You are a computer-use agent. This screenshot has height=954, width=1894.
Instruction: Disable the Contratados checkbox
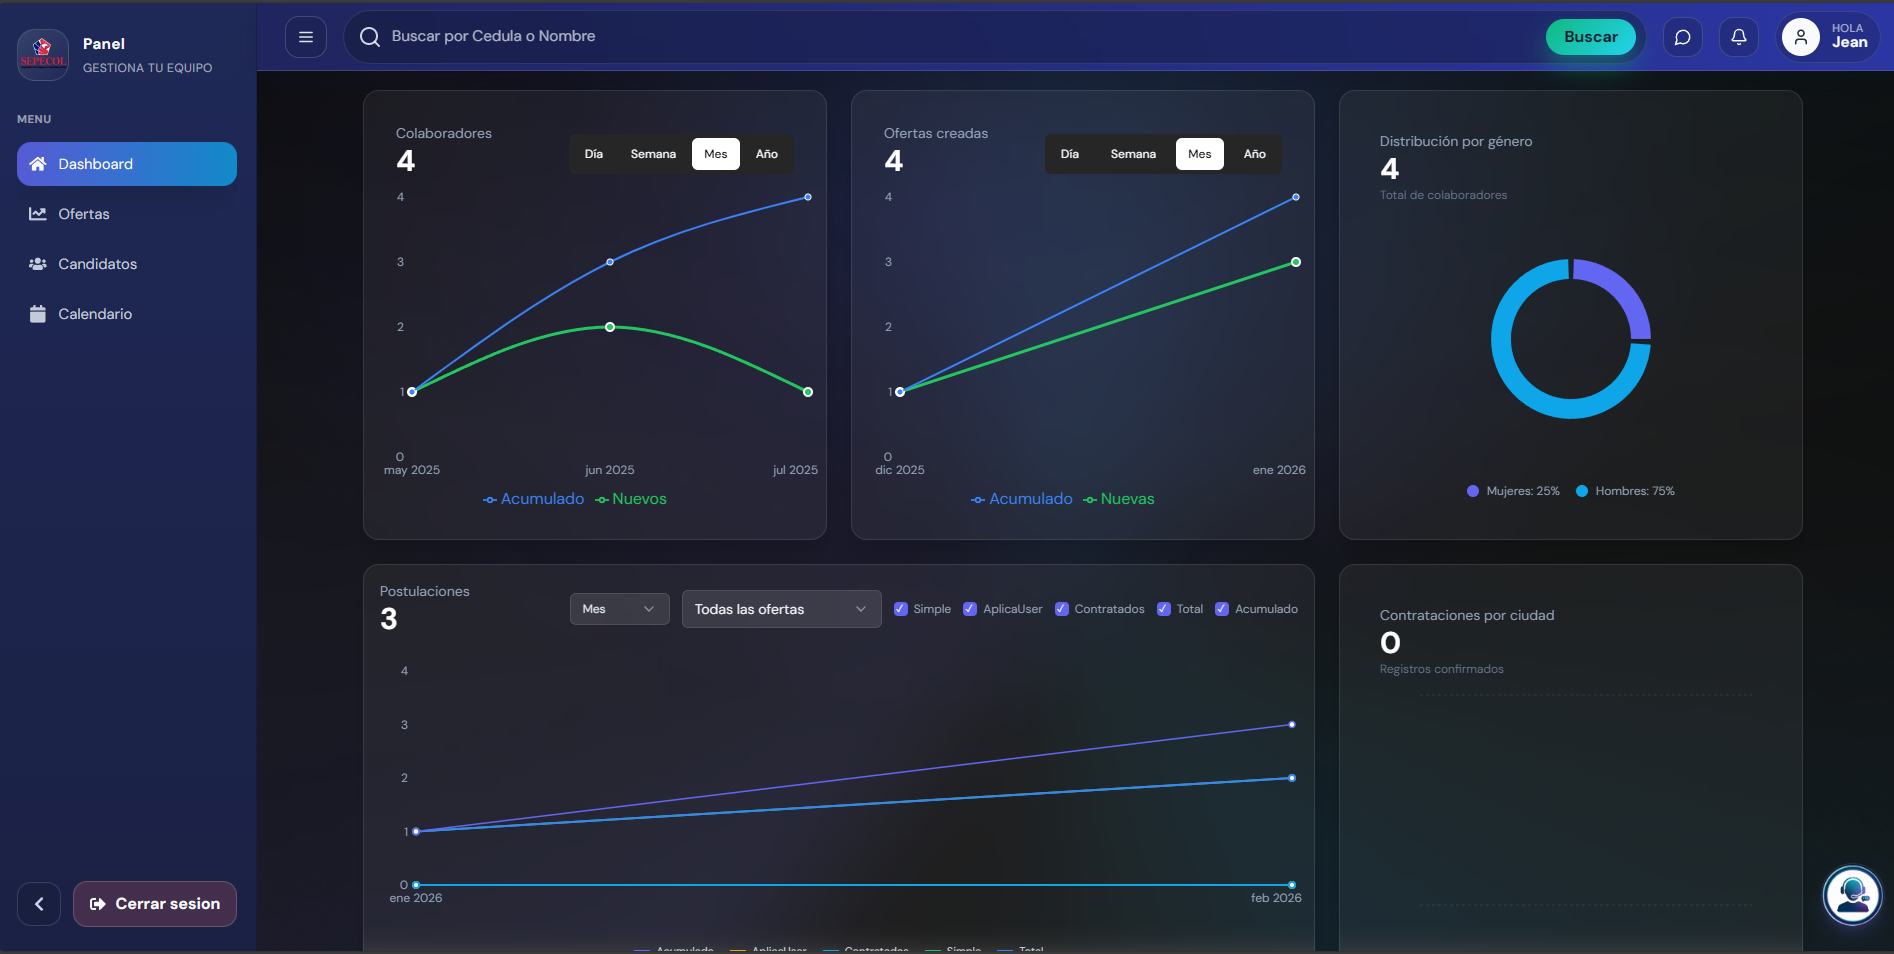tap(1062, 609)
